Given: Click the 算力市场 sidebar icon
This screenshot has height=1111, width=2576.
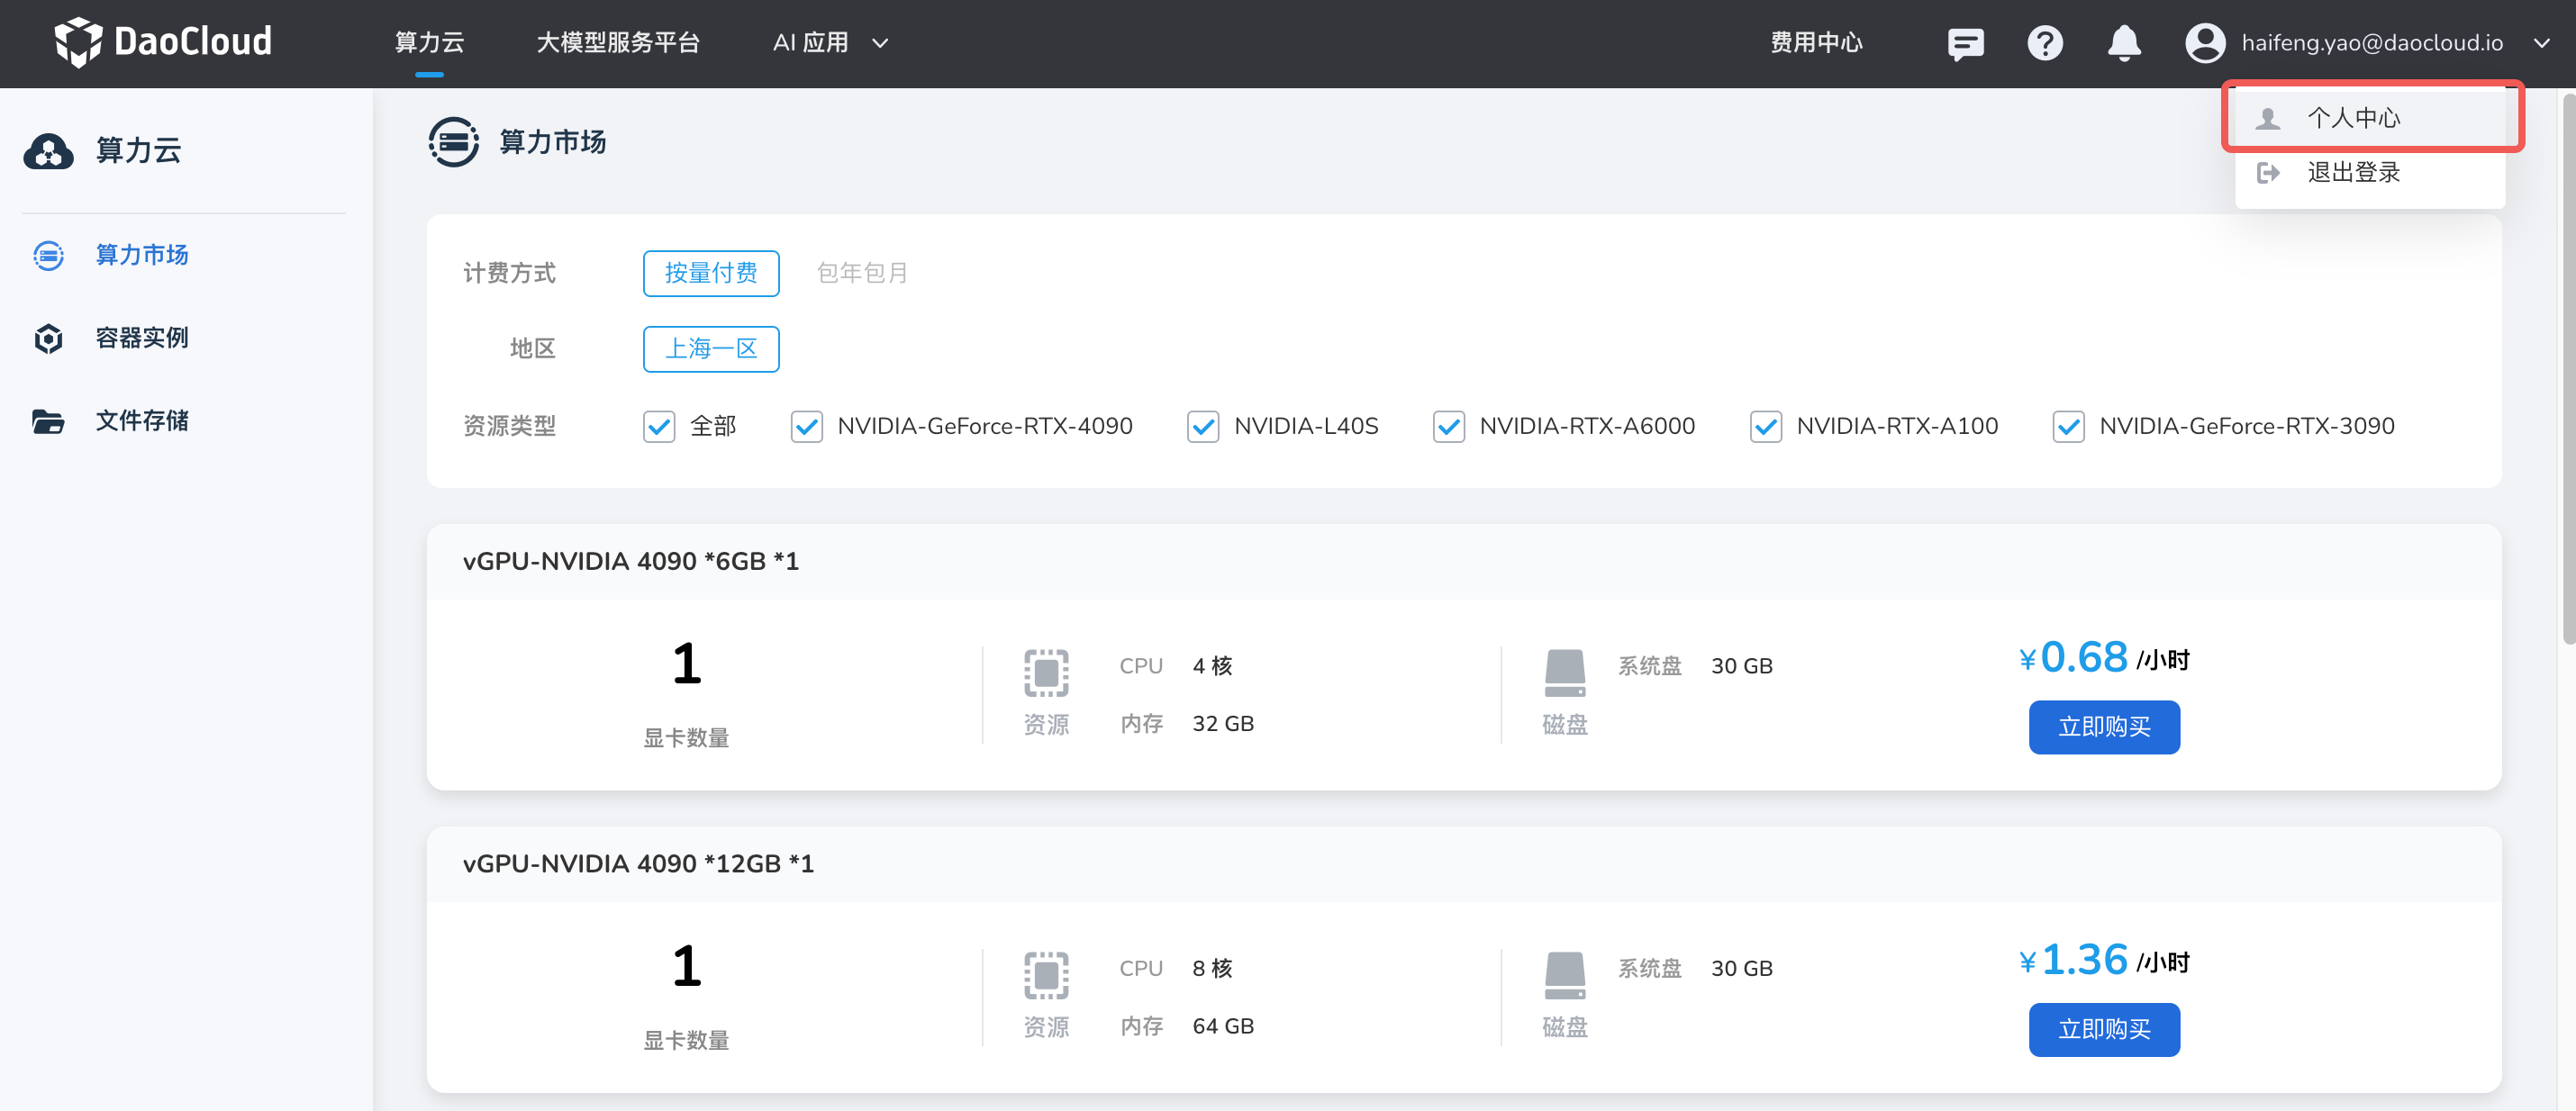Looking at the screenshot, I should click(x=48, y=255).
